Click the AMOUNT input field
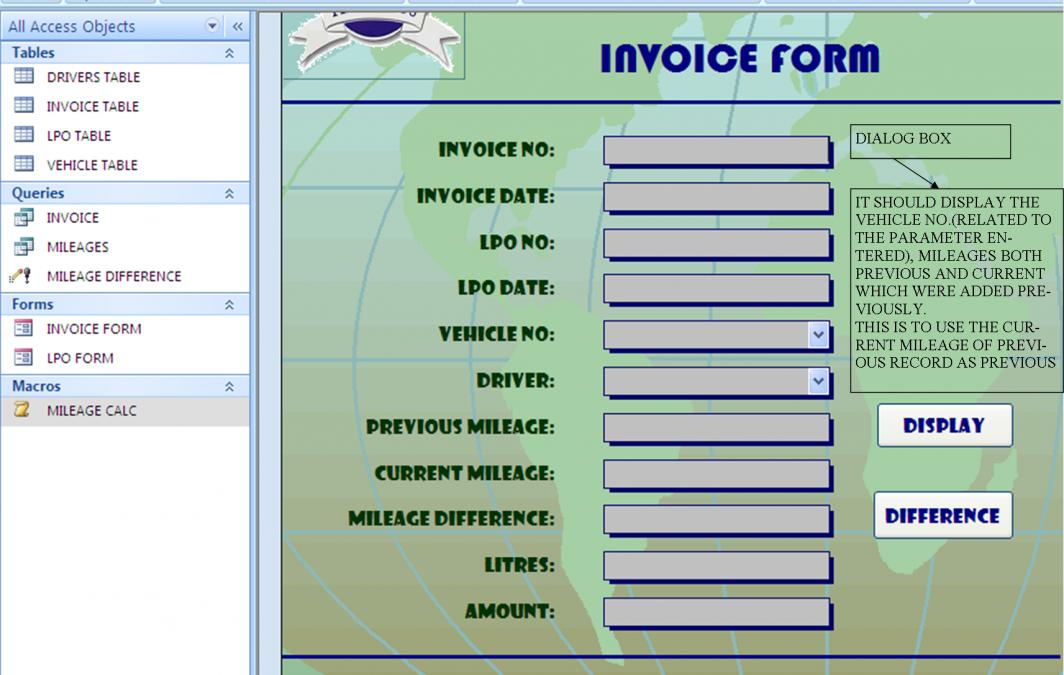 (717, 613)
